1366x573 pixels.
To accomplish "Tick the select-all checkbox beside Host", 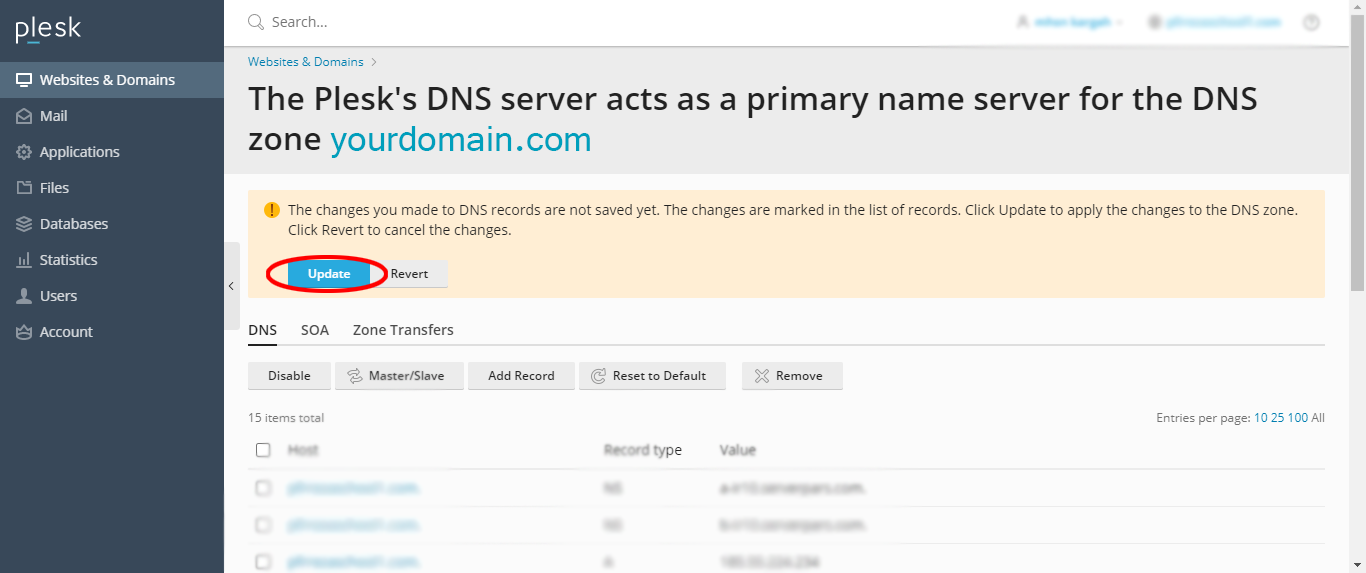I will (263, 450).
